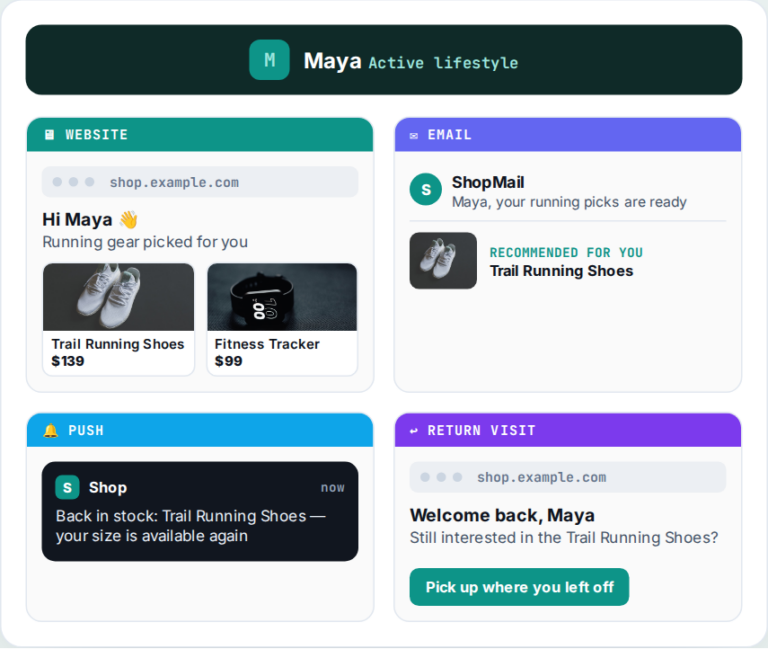Click the Trail Running Shoes email recommendation title
The image size is (768, 649).
[561, 271]
